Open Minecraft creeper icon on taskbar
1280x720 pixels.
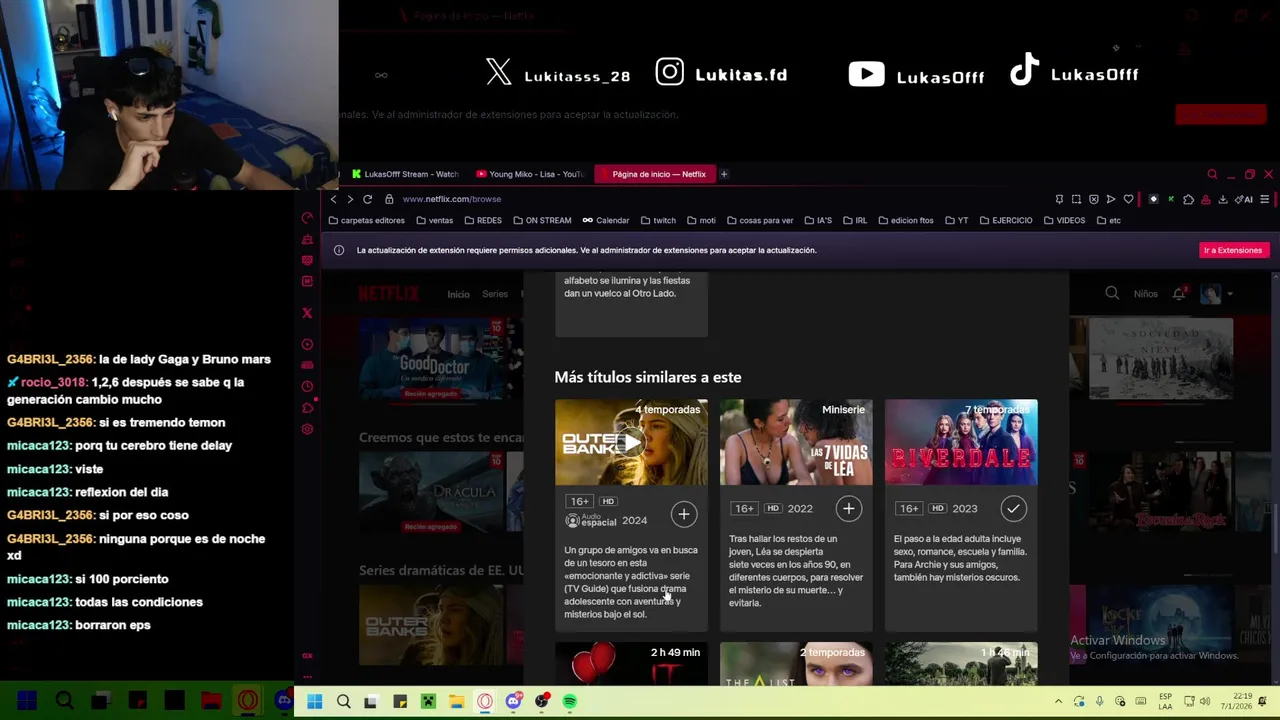428,702
